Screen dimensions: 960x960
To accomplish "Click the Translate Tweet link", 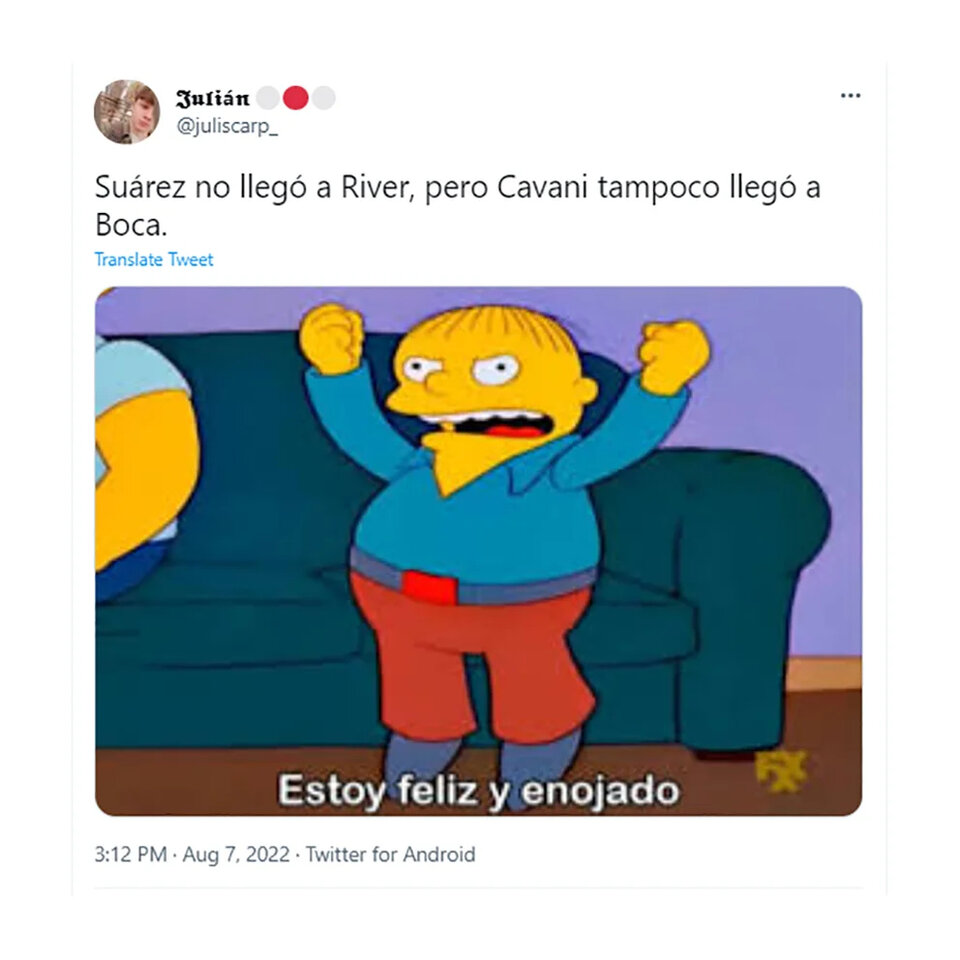I will point(154,260).
